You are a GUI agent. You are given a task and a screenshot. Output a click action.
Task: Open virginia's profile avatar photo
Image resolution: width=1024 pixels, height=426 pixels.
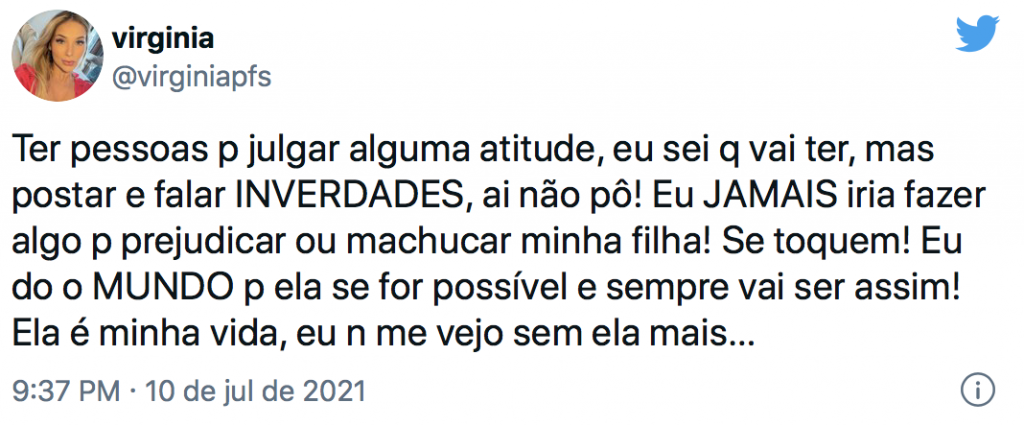click(57, 55)
